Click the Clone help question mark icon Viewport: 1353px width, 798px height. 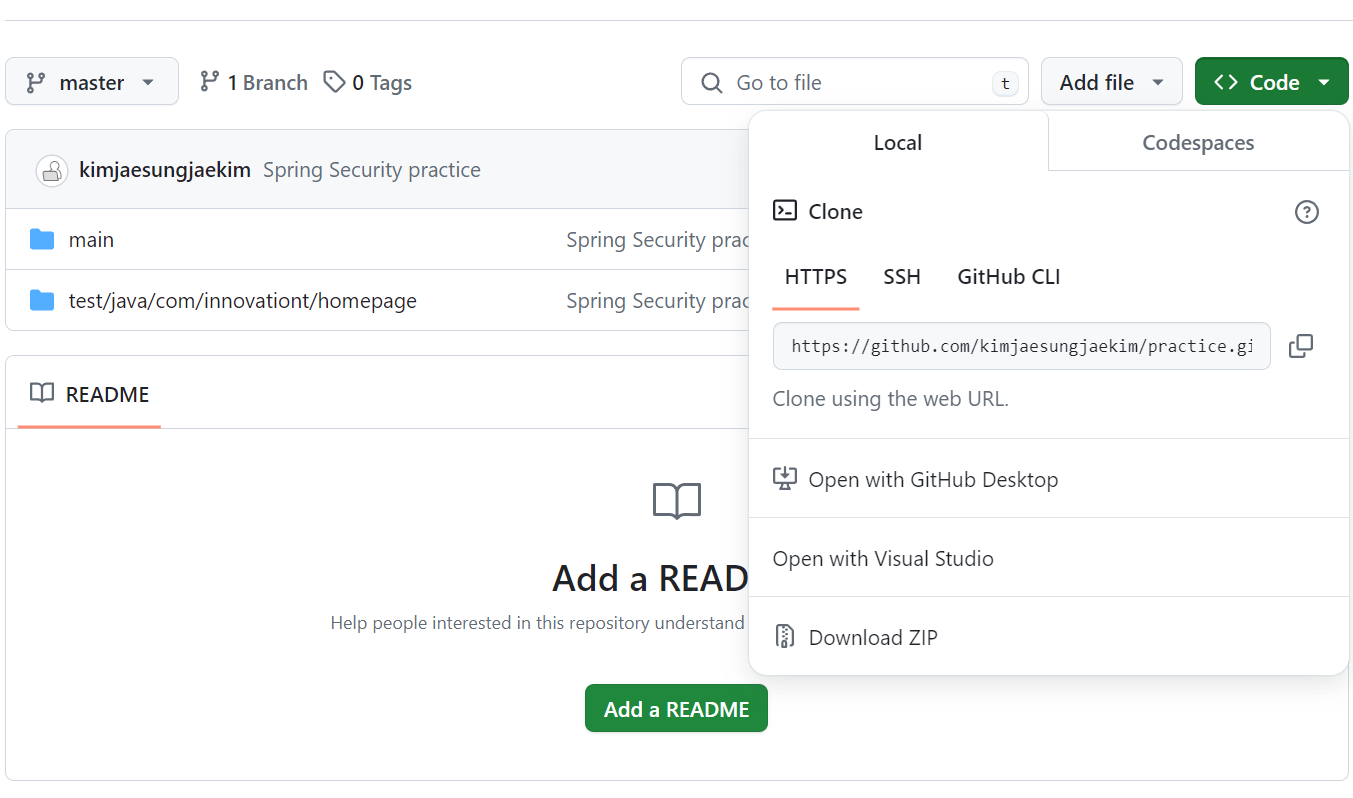1307,212
